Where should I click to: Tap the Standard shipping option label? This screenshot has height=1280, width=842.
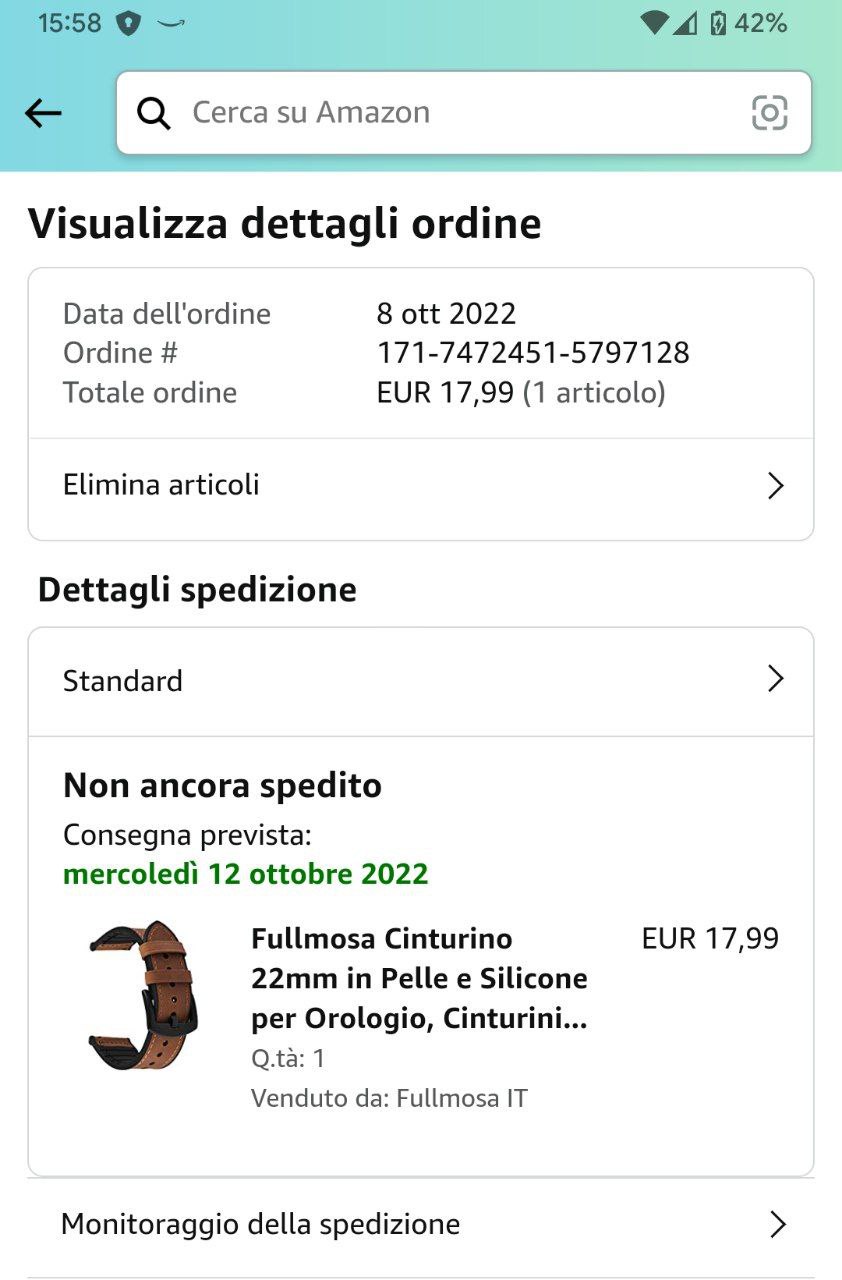point(123,681)
